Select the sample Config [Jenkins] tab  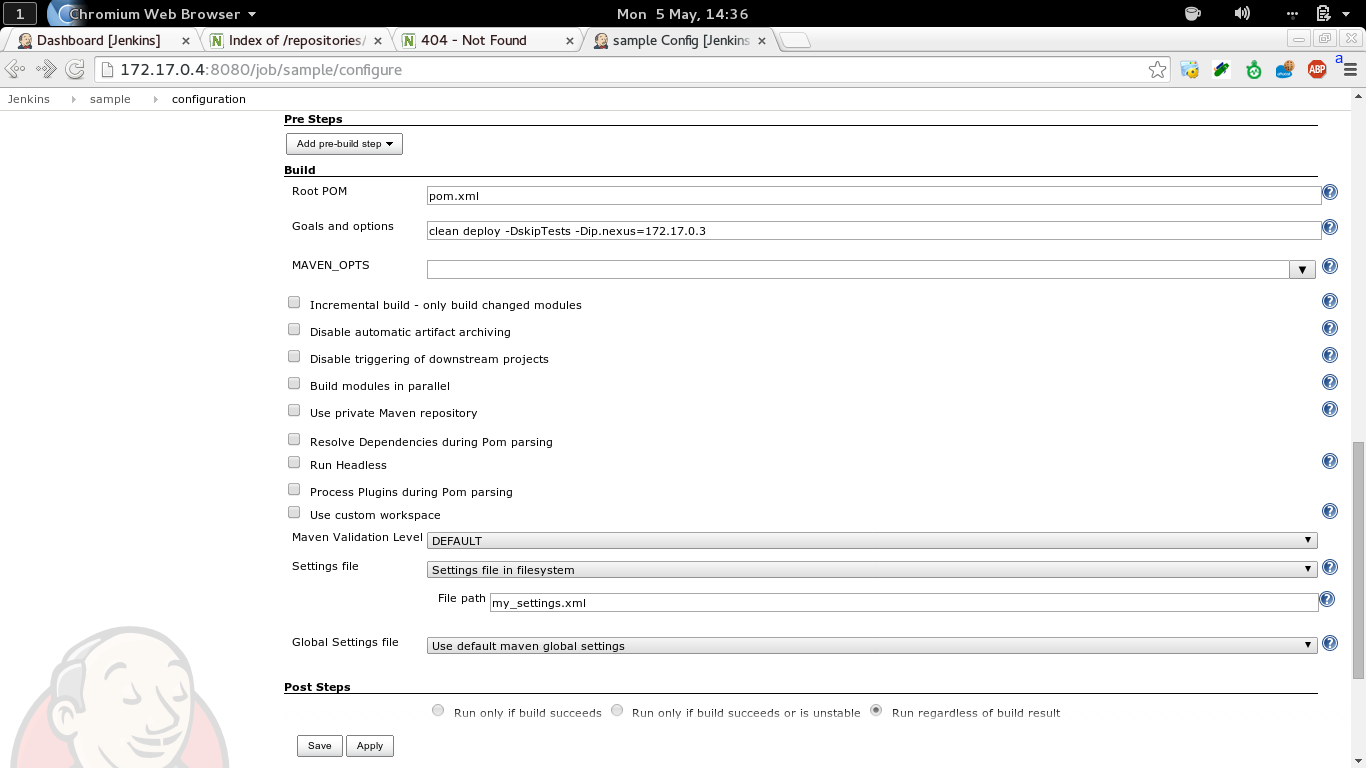pyautogui.click(x=681, y=41)
